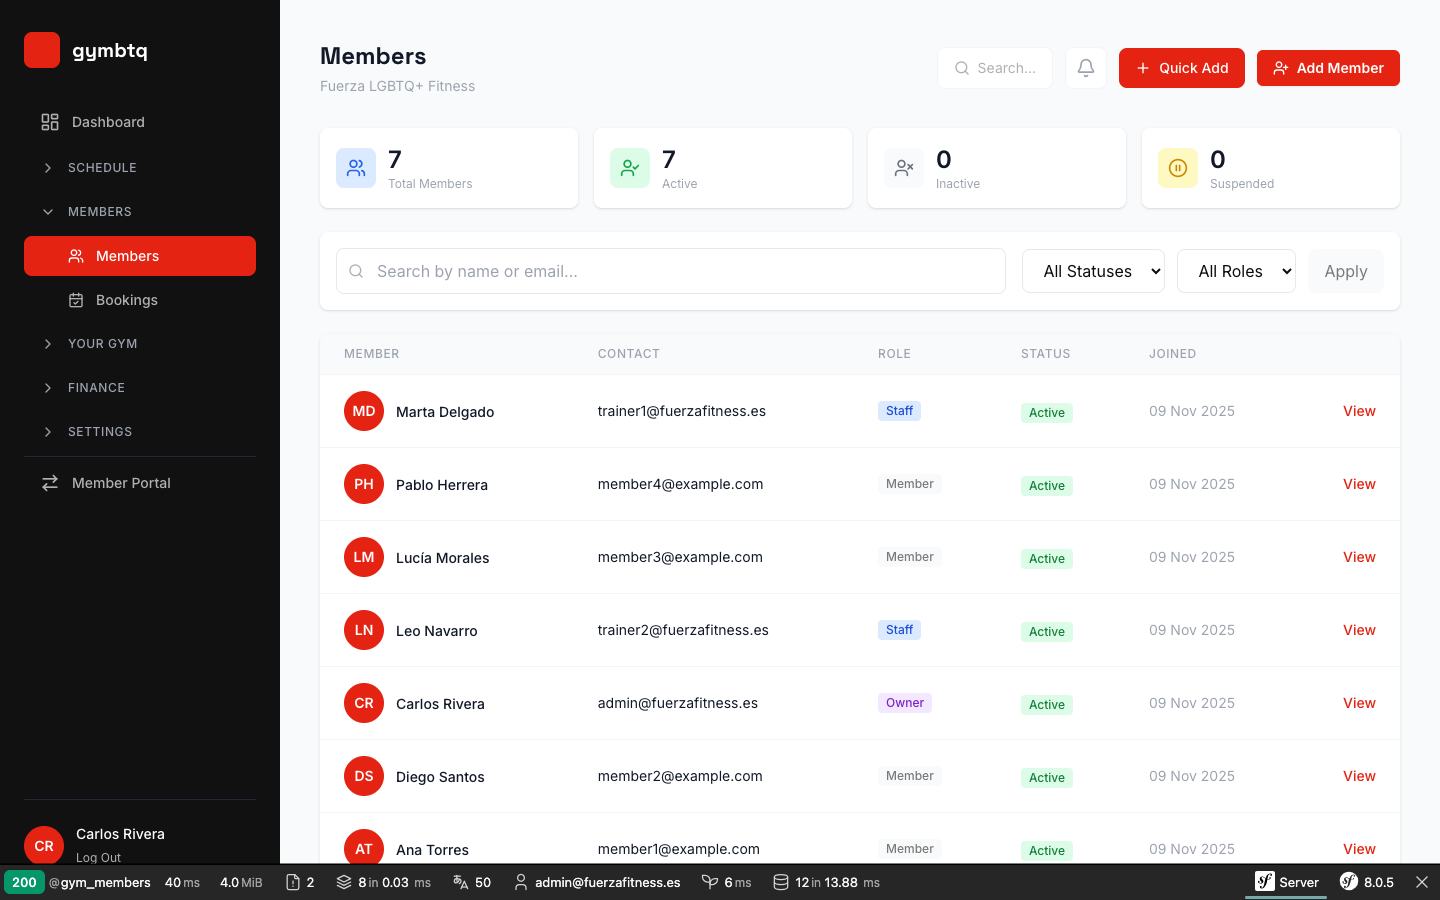Screen dimensions: 1440x900
Task: Open the database queries panel in toolbar
Action: (x=826, y=882)
